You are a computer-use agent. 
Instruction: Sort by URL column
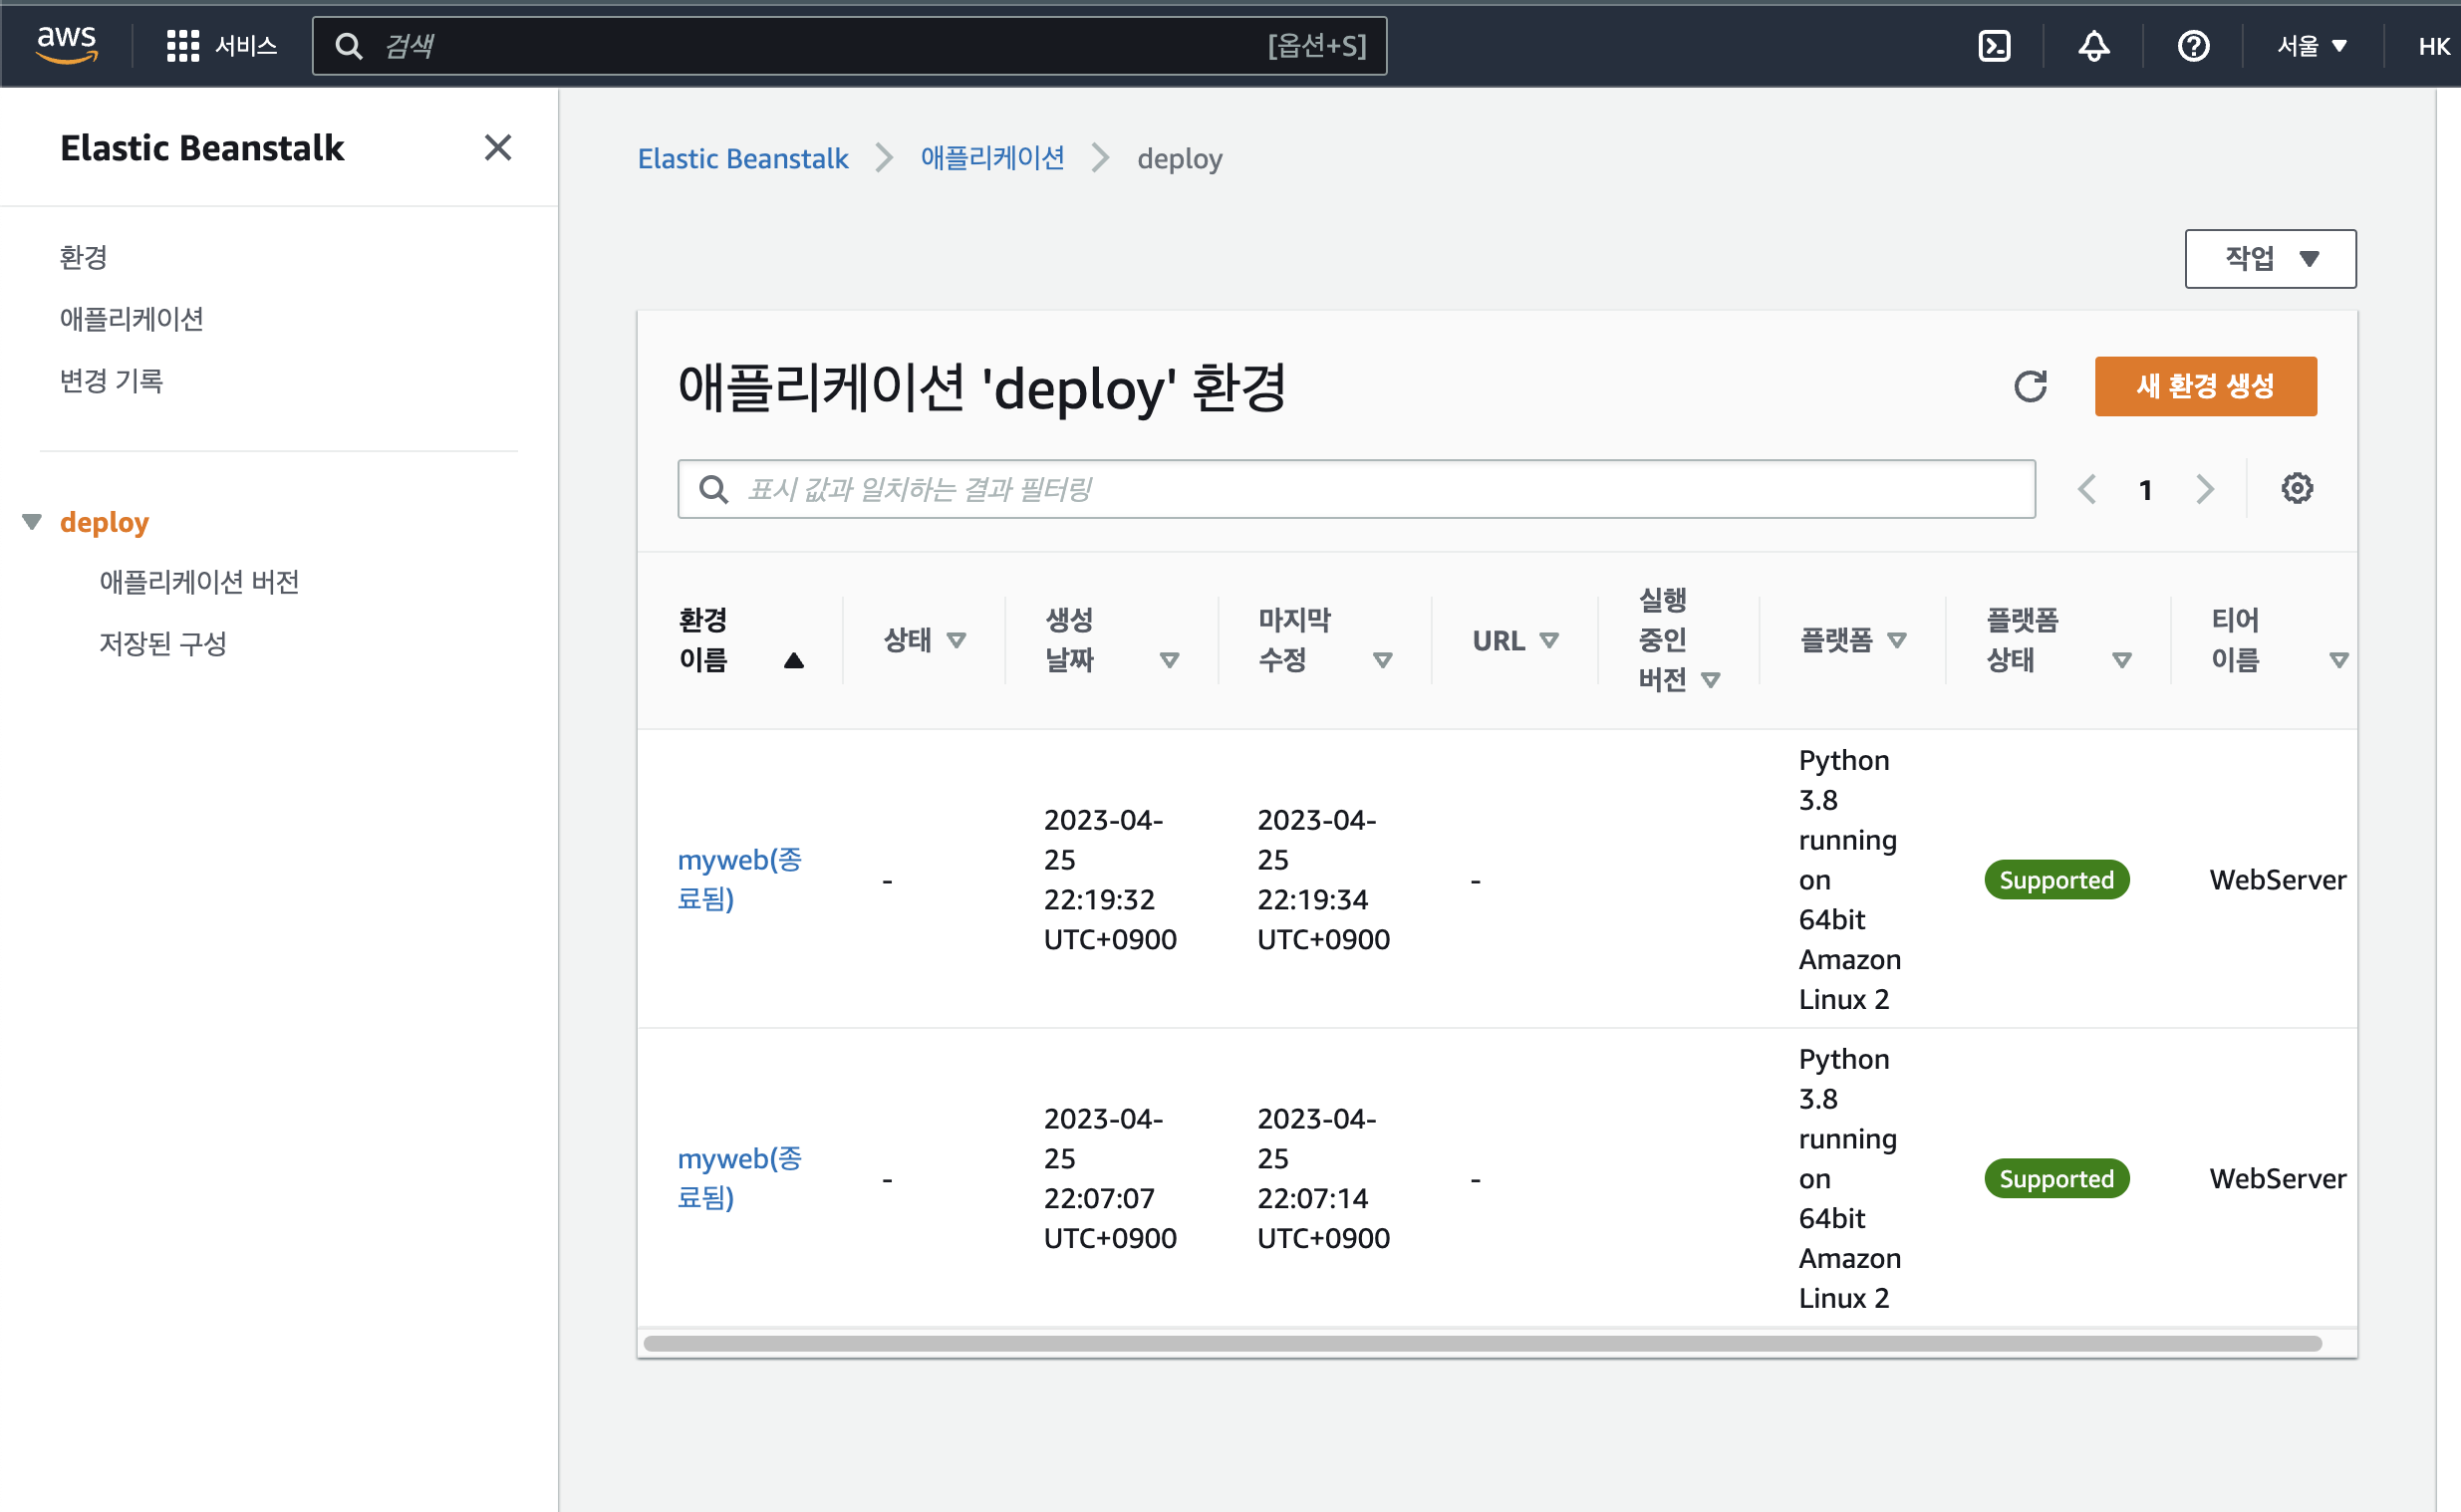(x=1515, y=640)
